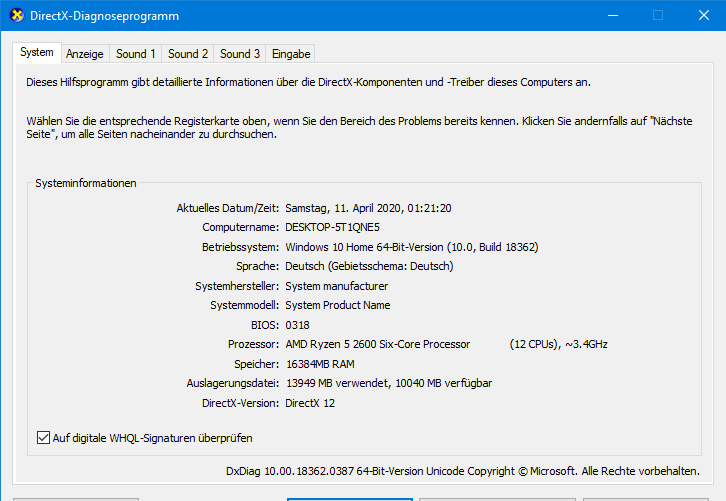Minimize the DirectX-Diagnoseprogramm window
This screenshot has width=726, height=501.
click(x=612, y=15)
